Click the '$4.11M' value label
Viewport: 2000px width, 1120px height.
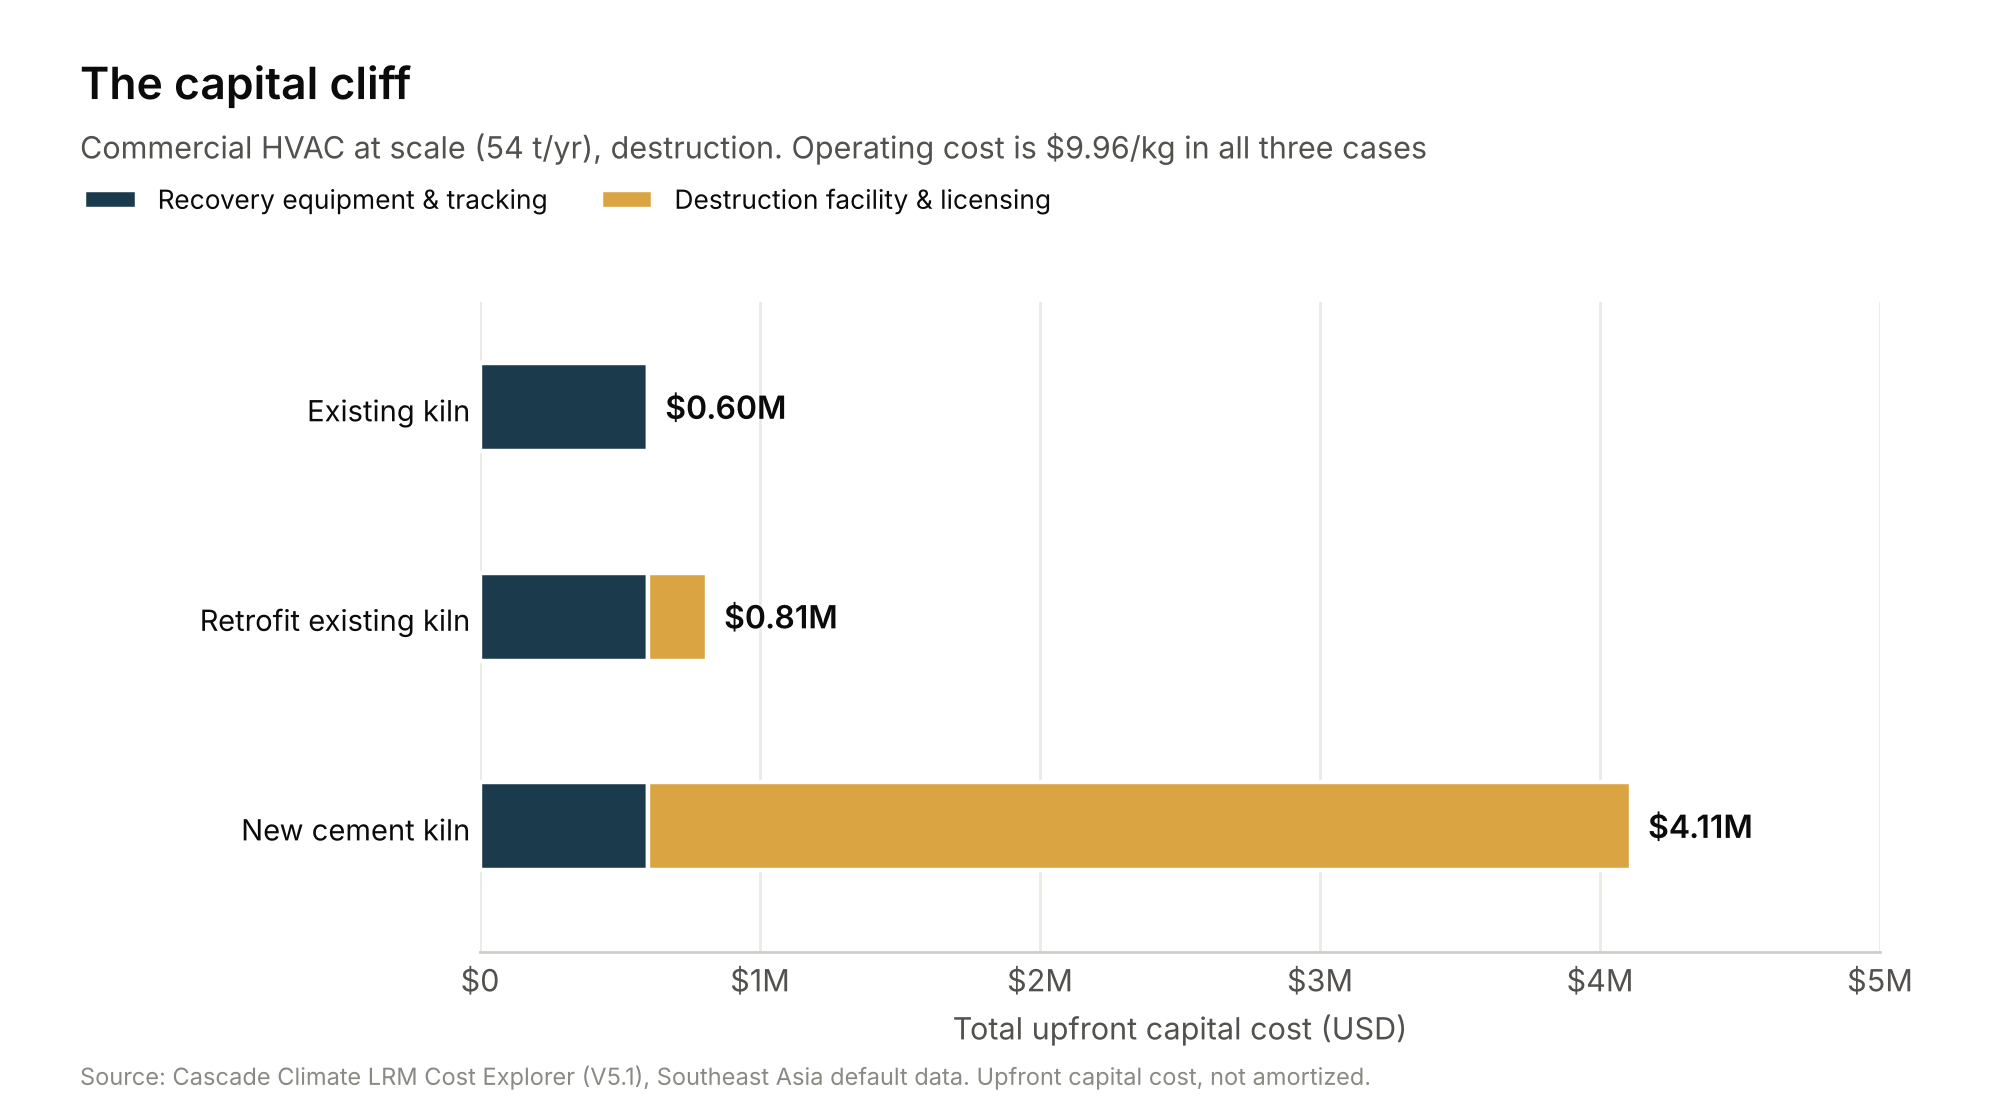(1700, 827)
